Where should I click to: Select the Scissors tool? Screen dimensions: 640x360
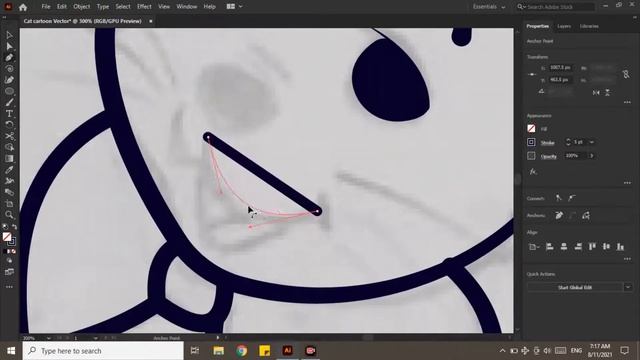tap(9, 136)
